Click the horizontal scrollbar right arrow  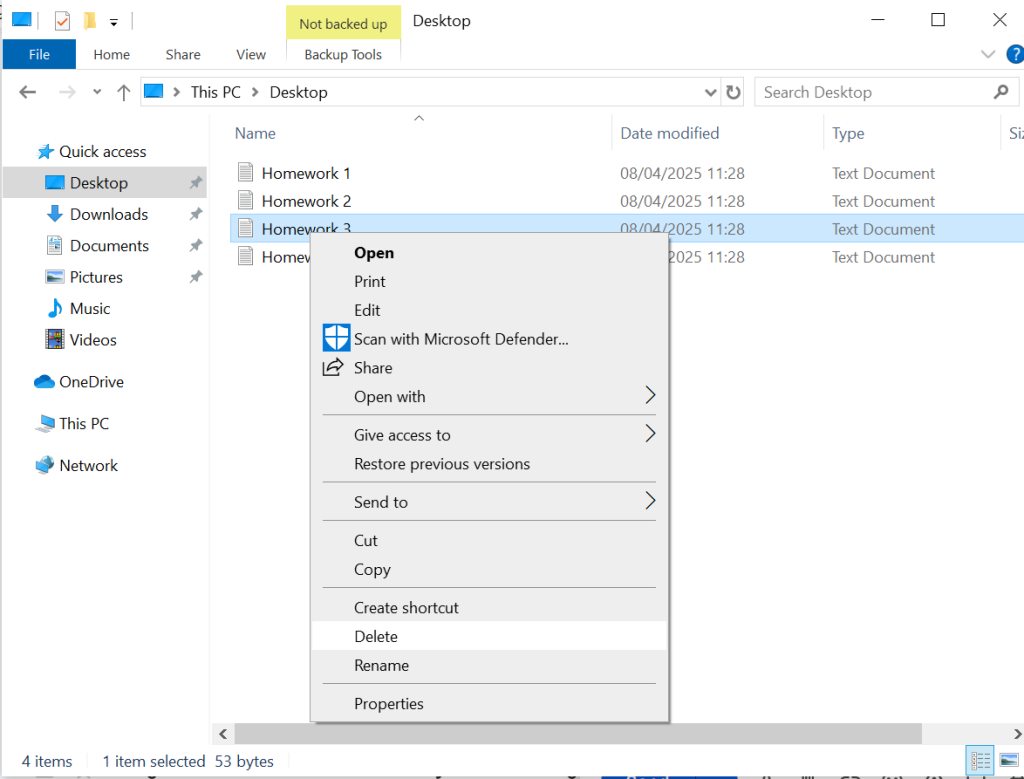(x=1014, y=733)
